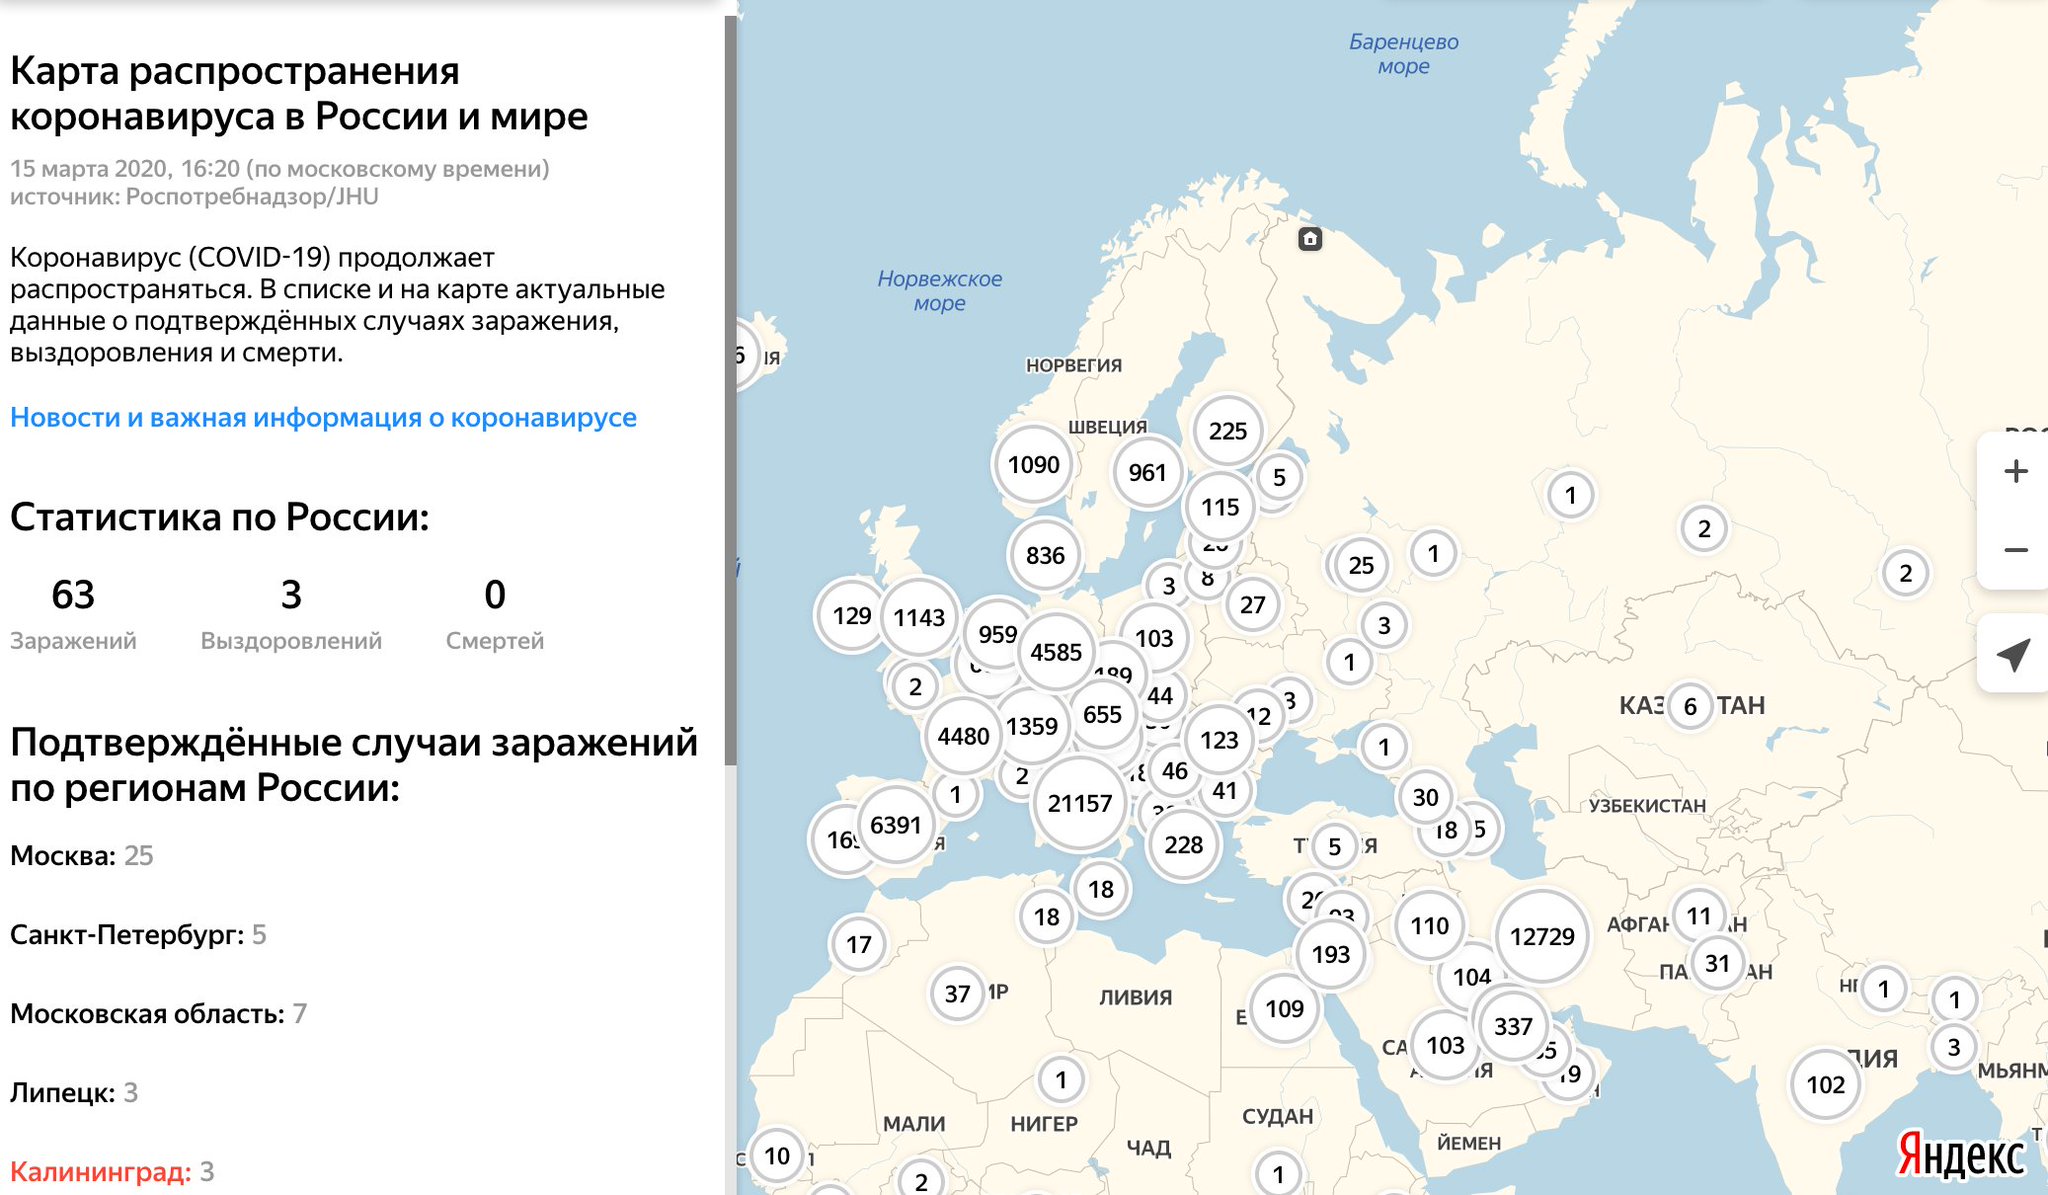Open the 21157 cases cluster over France
Viewport: 2048px width, 1195px height.
1079,800
